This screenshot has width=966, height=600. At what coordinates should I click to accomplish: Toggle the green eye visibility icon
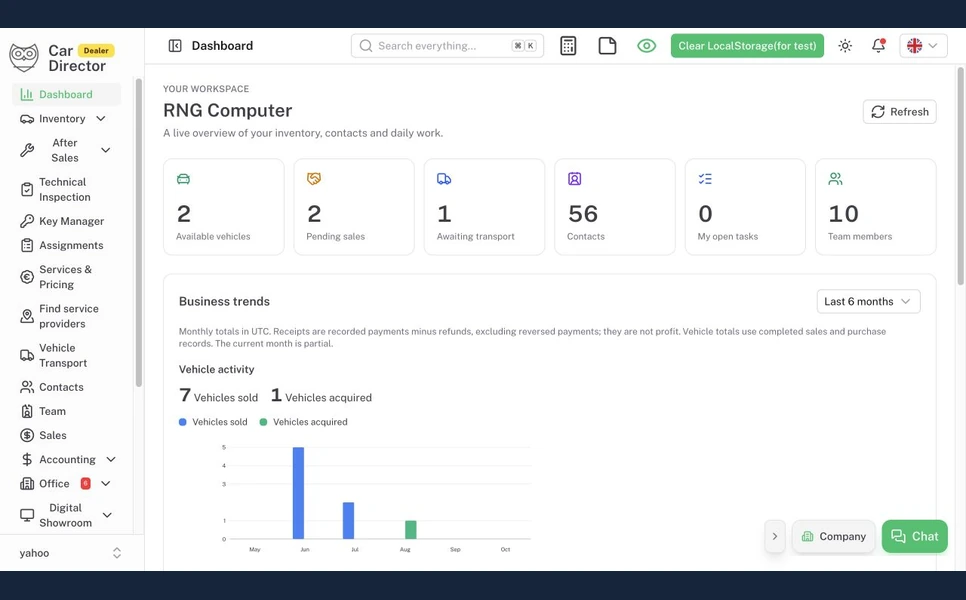pos(646,46)
